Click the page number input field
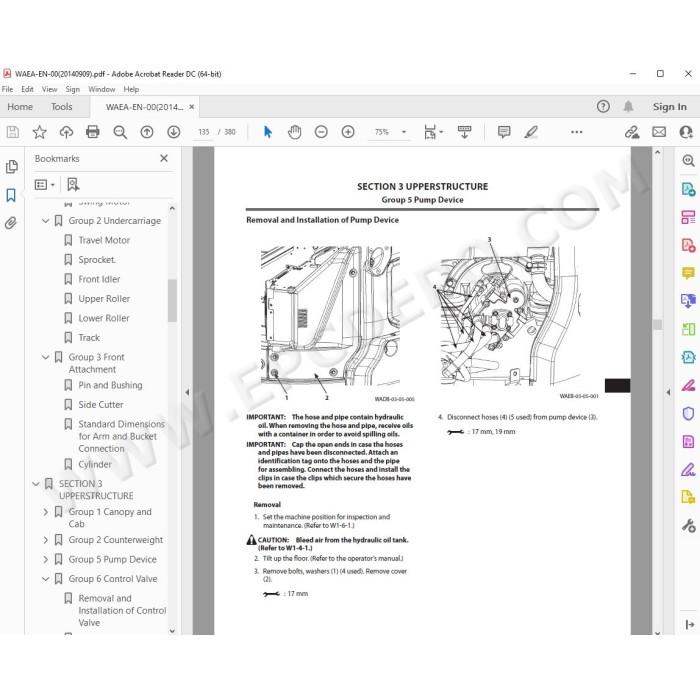This screenshot has height=700, width=700. tap(204, 132)
